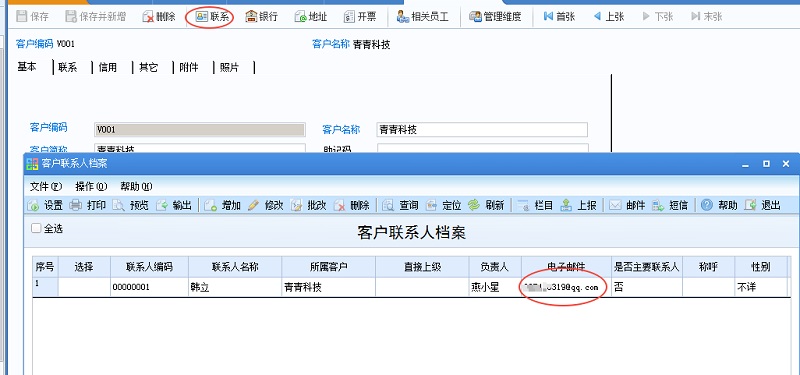Select row number 1 in contacts table
The image size is (800, 375).
[x=45, y=287]
